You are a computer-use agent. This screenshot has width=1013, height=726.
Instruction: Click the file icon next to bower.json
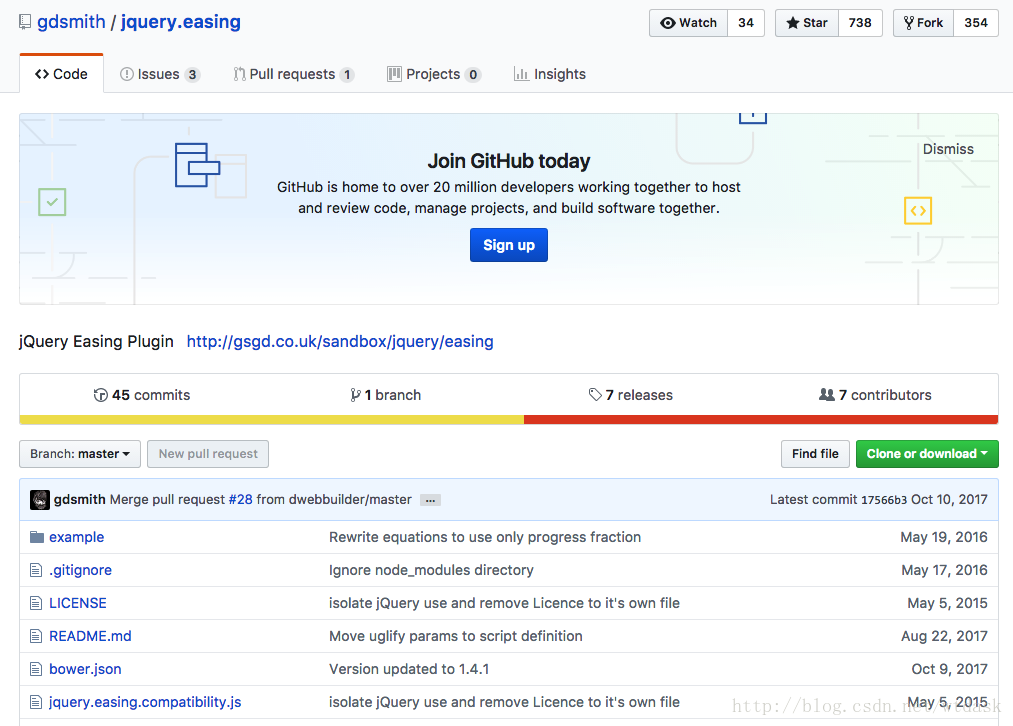point(36,669)
